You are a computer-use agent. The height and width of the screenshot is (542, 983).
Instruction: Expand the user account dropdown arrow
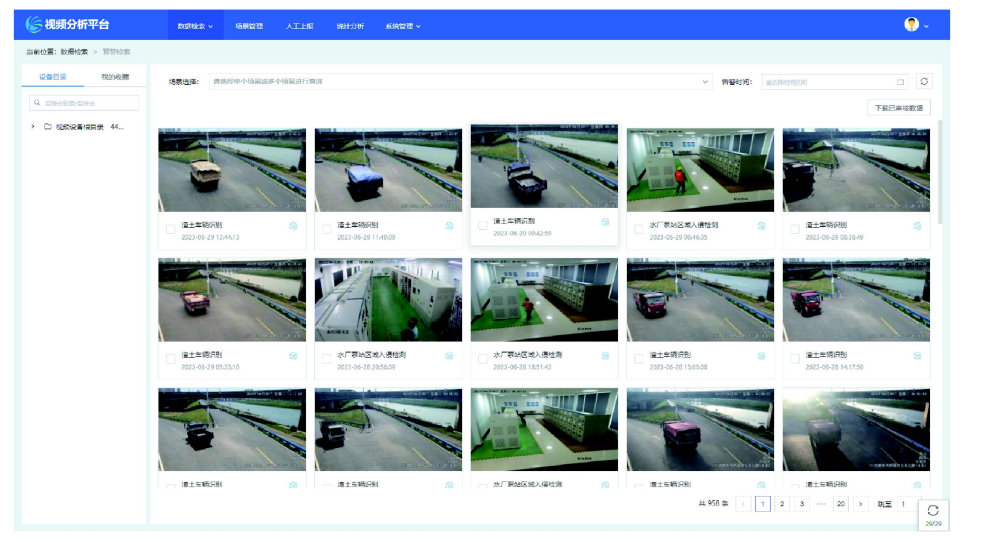[926, 26]
